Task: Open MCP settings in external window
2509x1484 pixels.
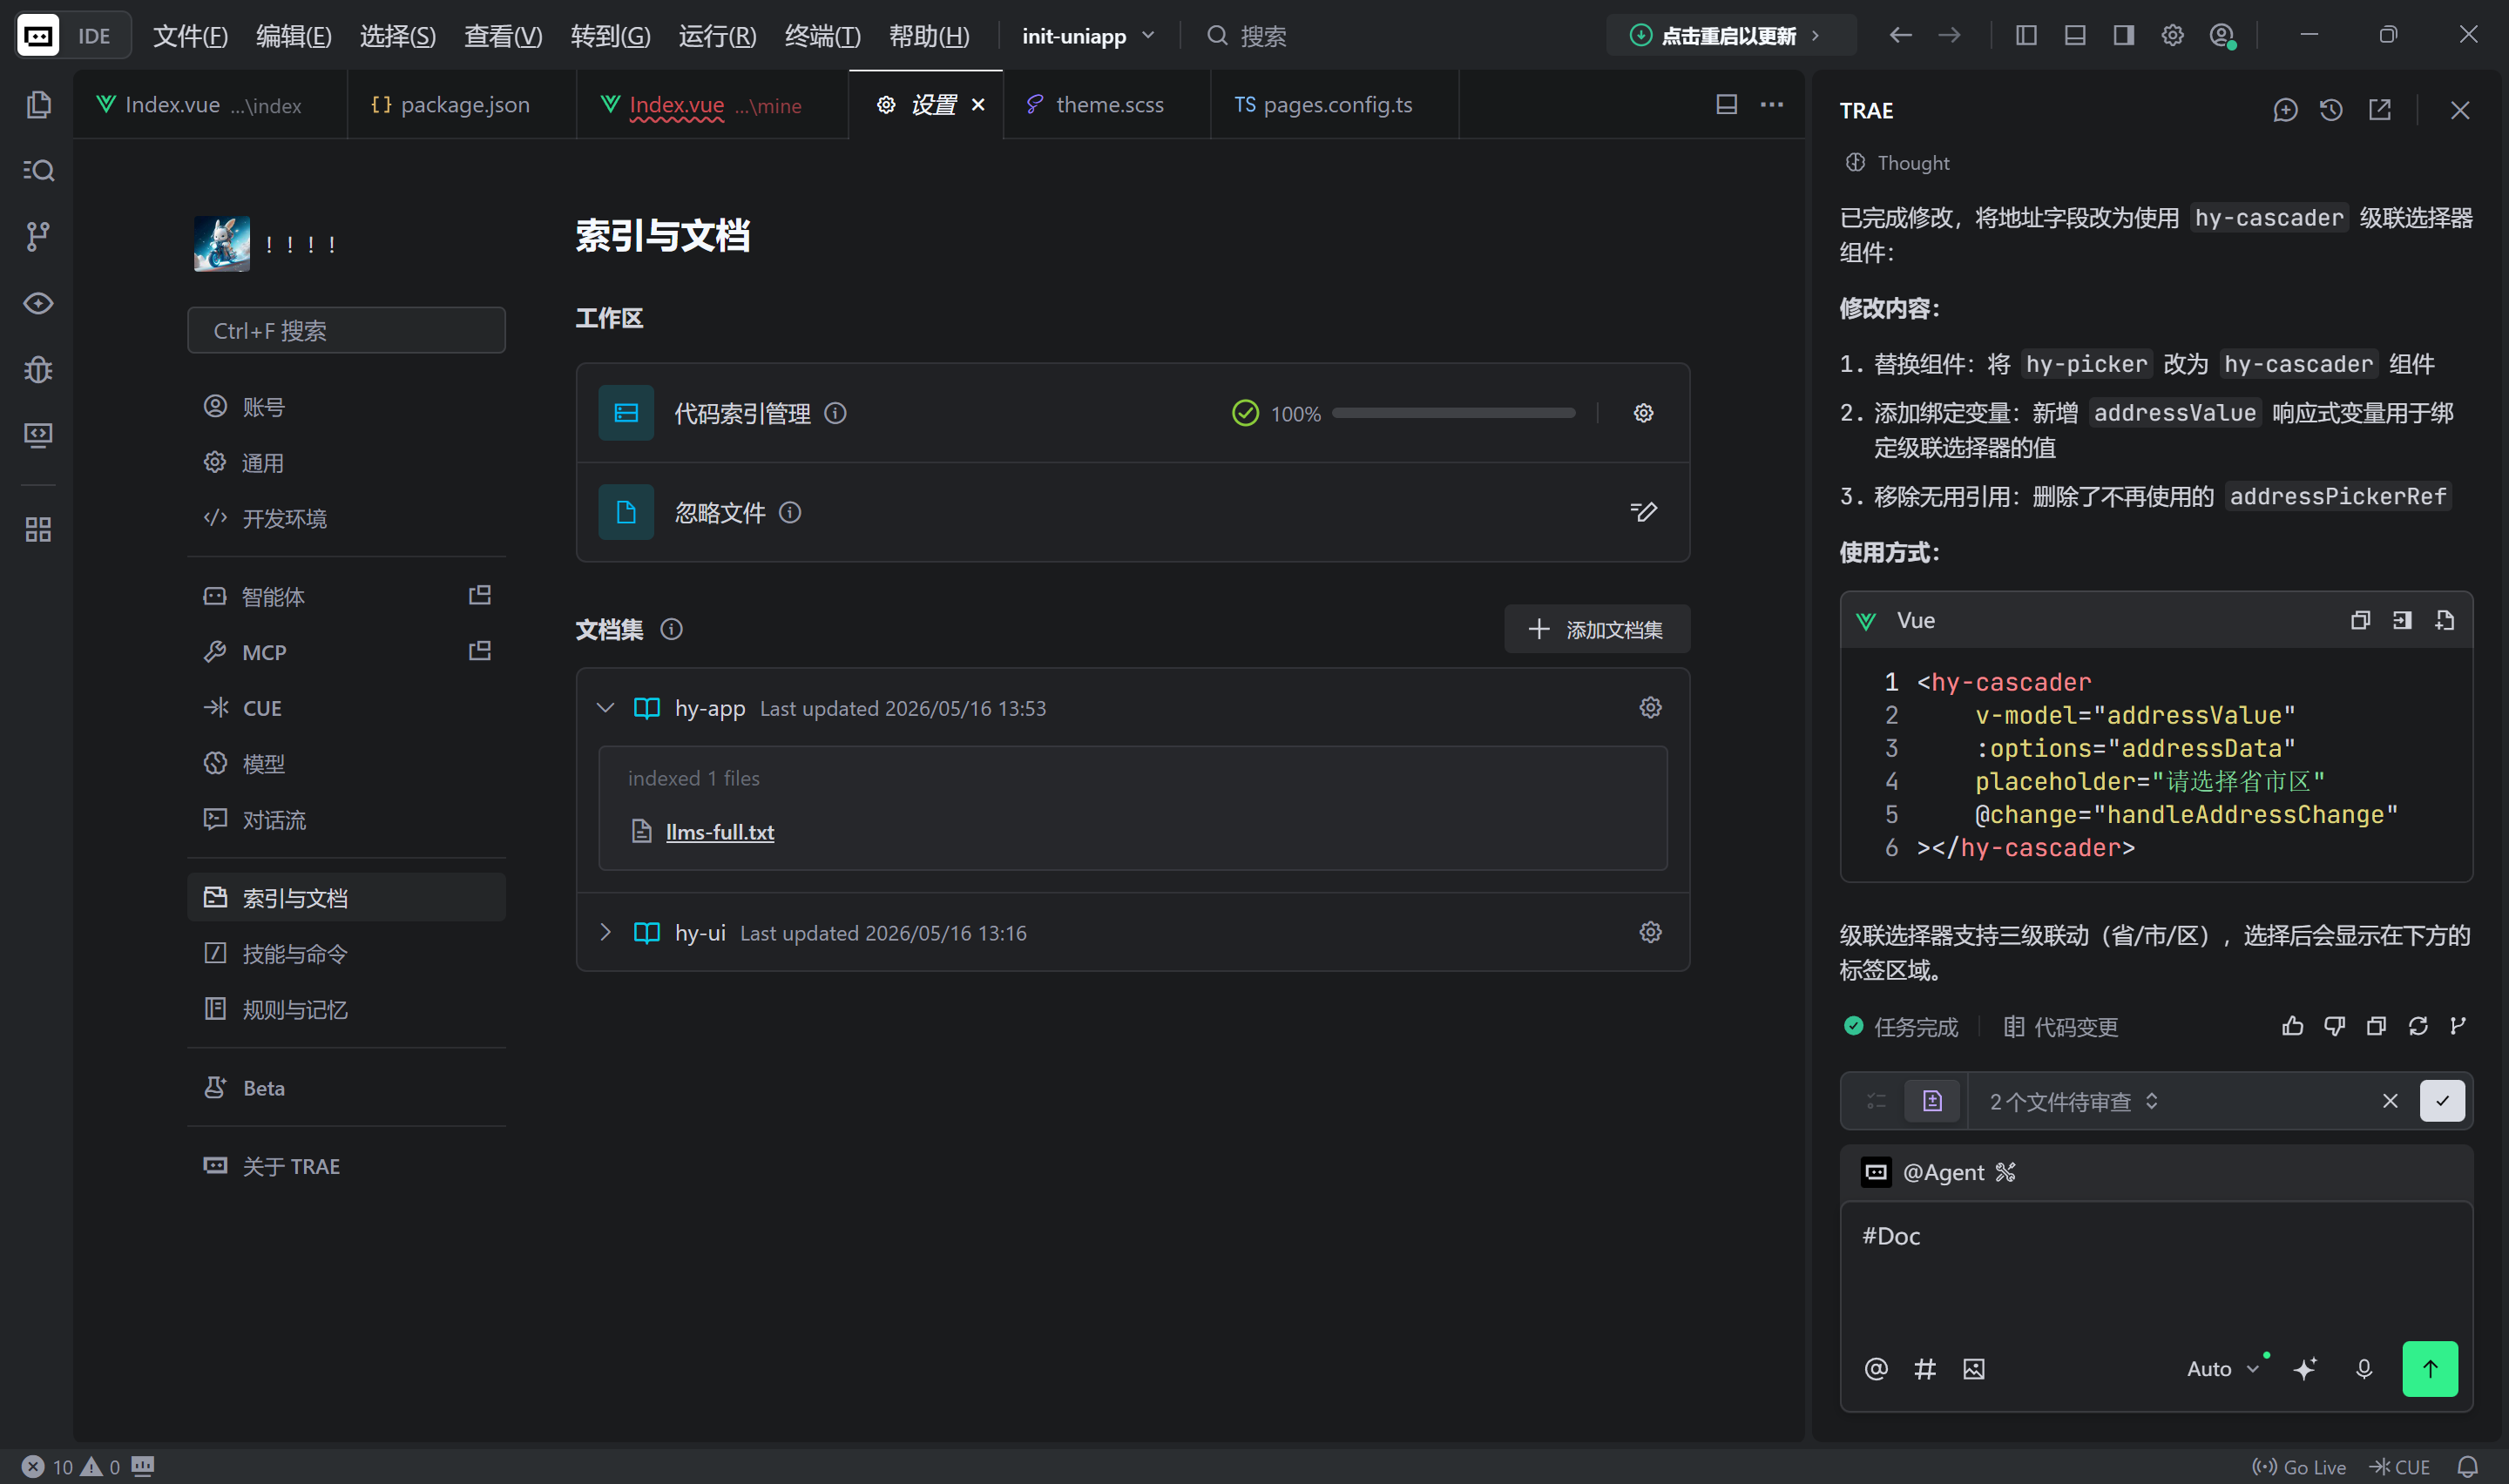Action: [480, 651]
